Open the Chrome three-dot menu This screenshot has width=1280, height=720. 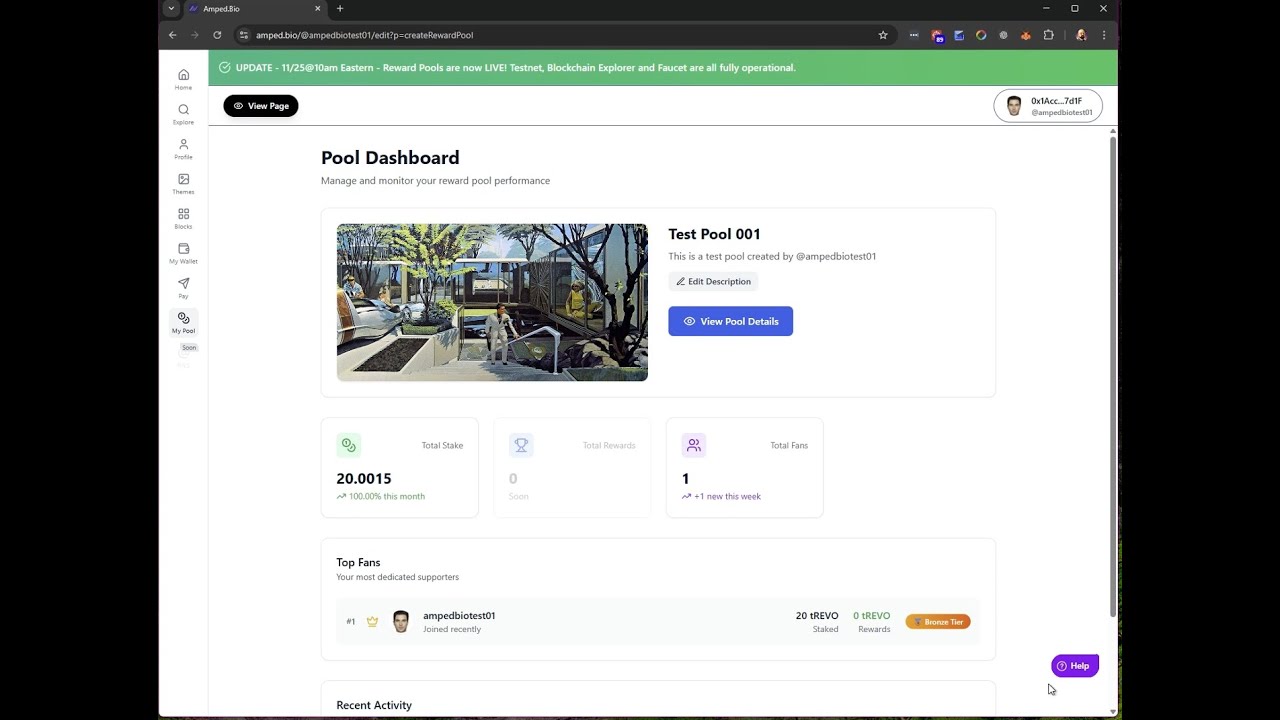(1104, 35)
